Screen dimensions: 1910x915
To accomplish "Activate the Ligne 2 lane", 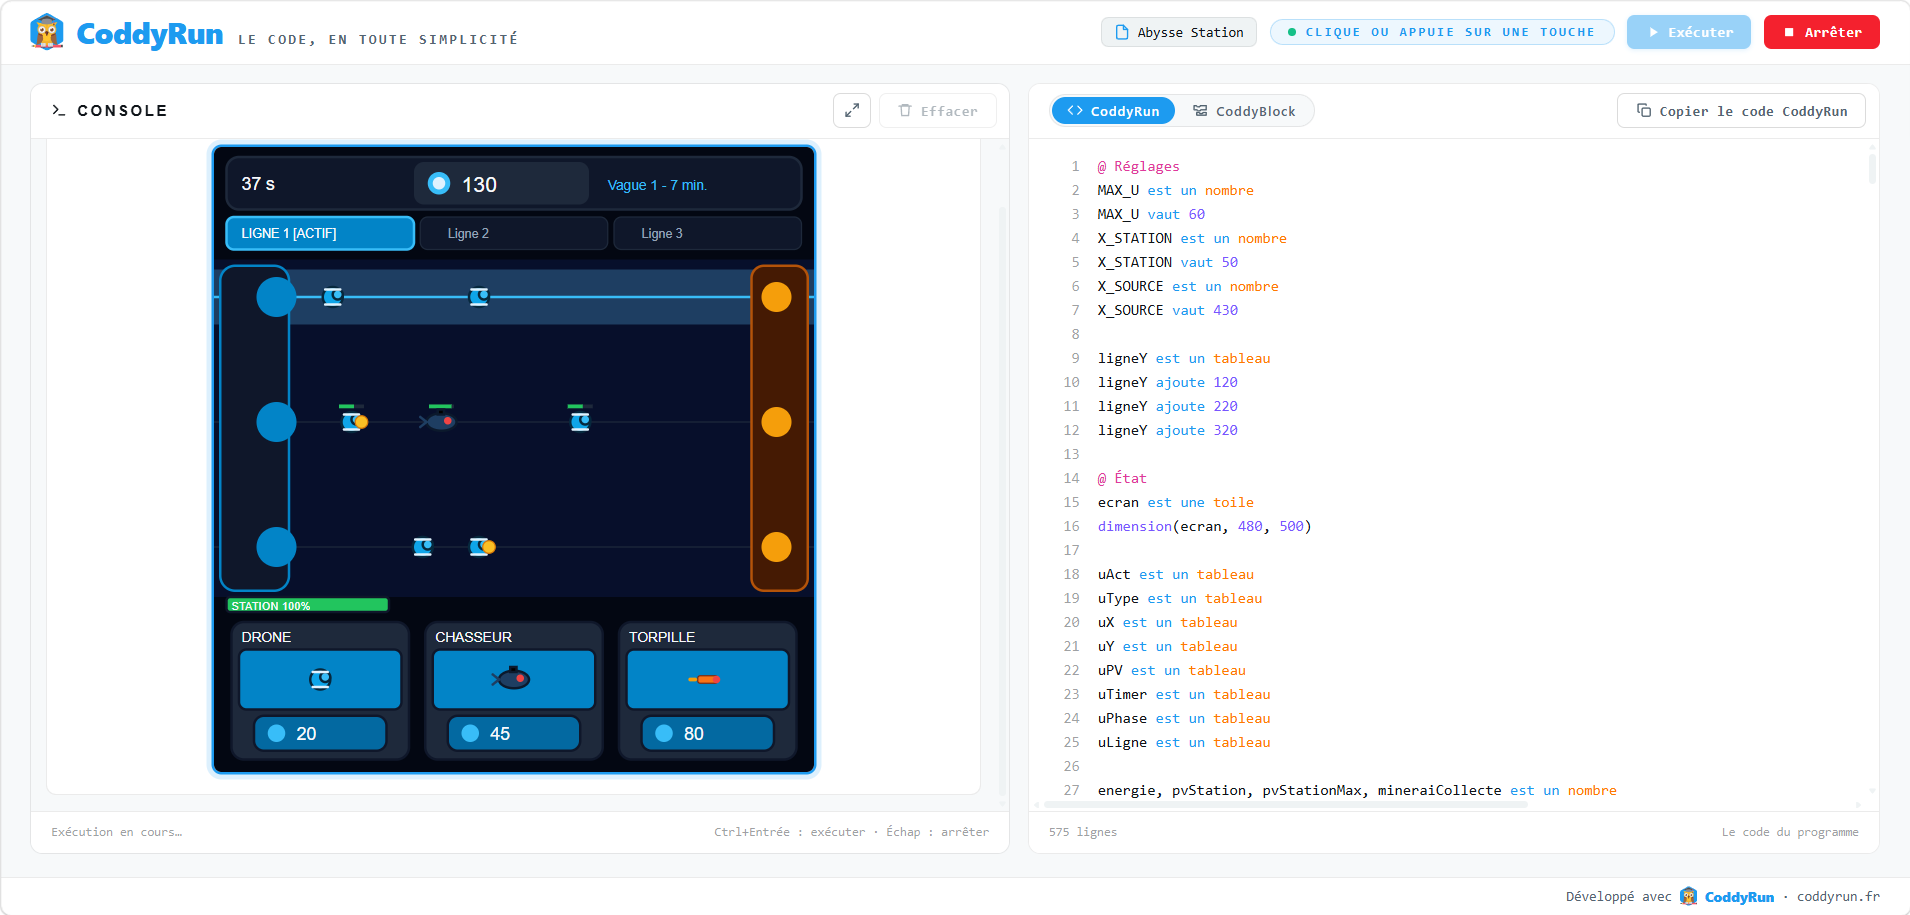I will (x=513, y=233).
